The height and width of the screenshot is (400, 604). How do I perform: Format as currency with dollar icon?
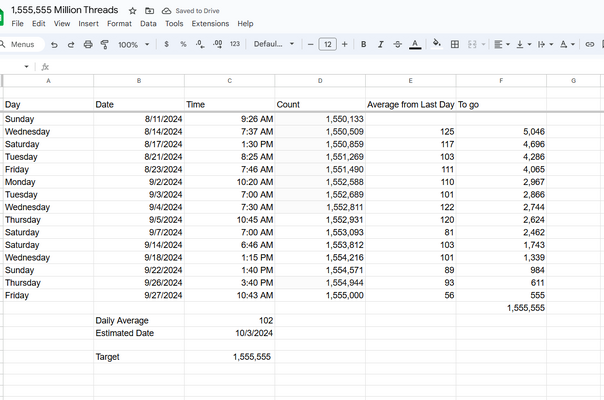pyautogui.click(x=166, y=44)
